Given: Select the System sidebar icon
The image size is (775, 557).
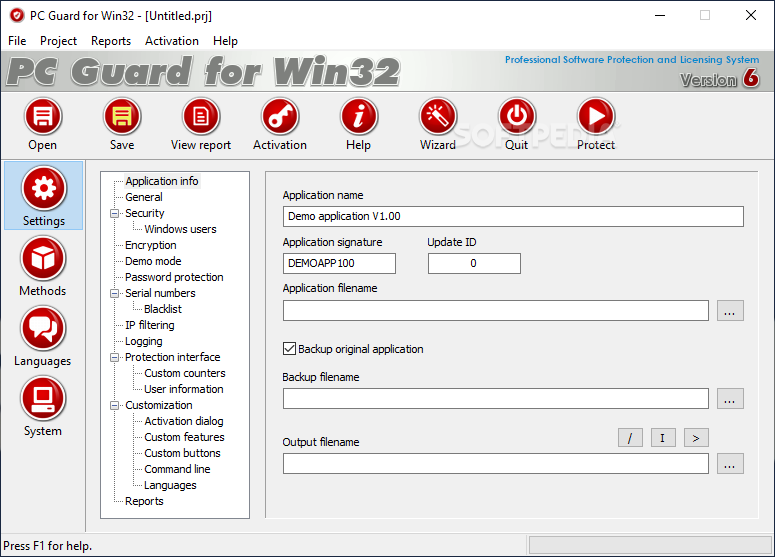Looking at the screenshot, I should [x=43, y=399].
